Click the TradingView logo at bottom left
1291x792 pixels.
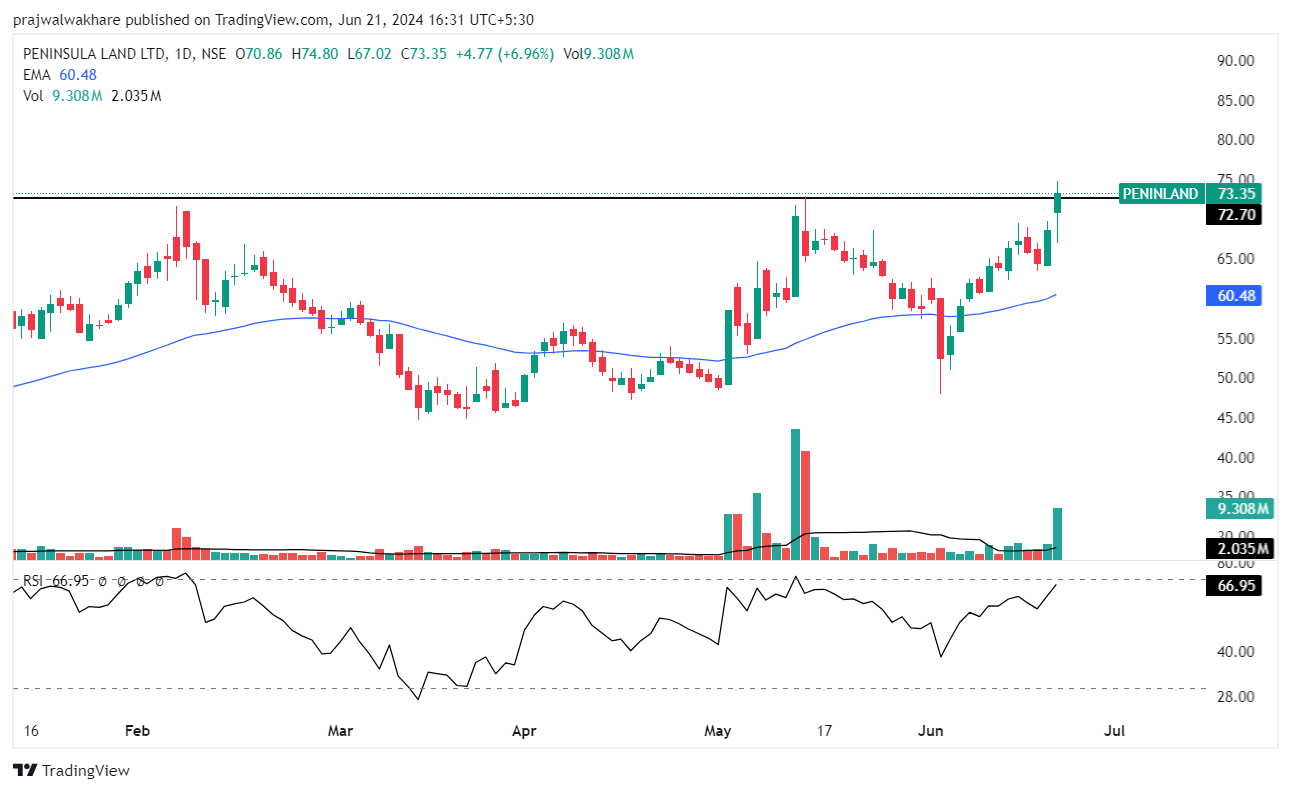71,770
